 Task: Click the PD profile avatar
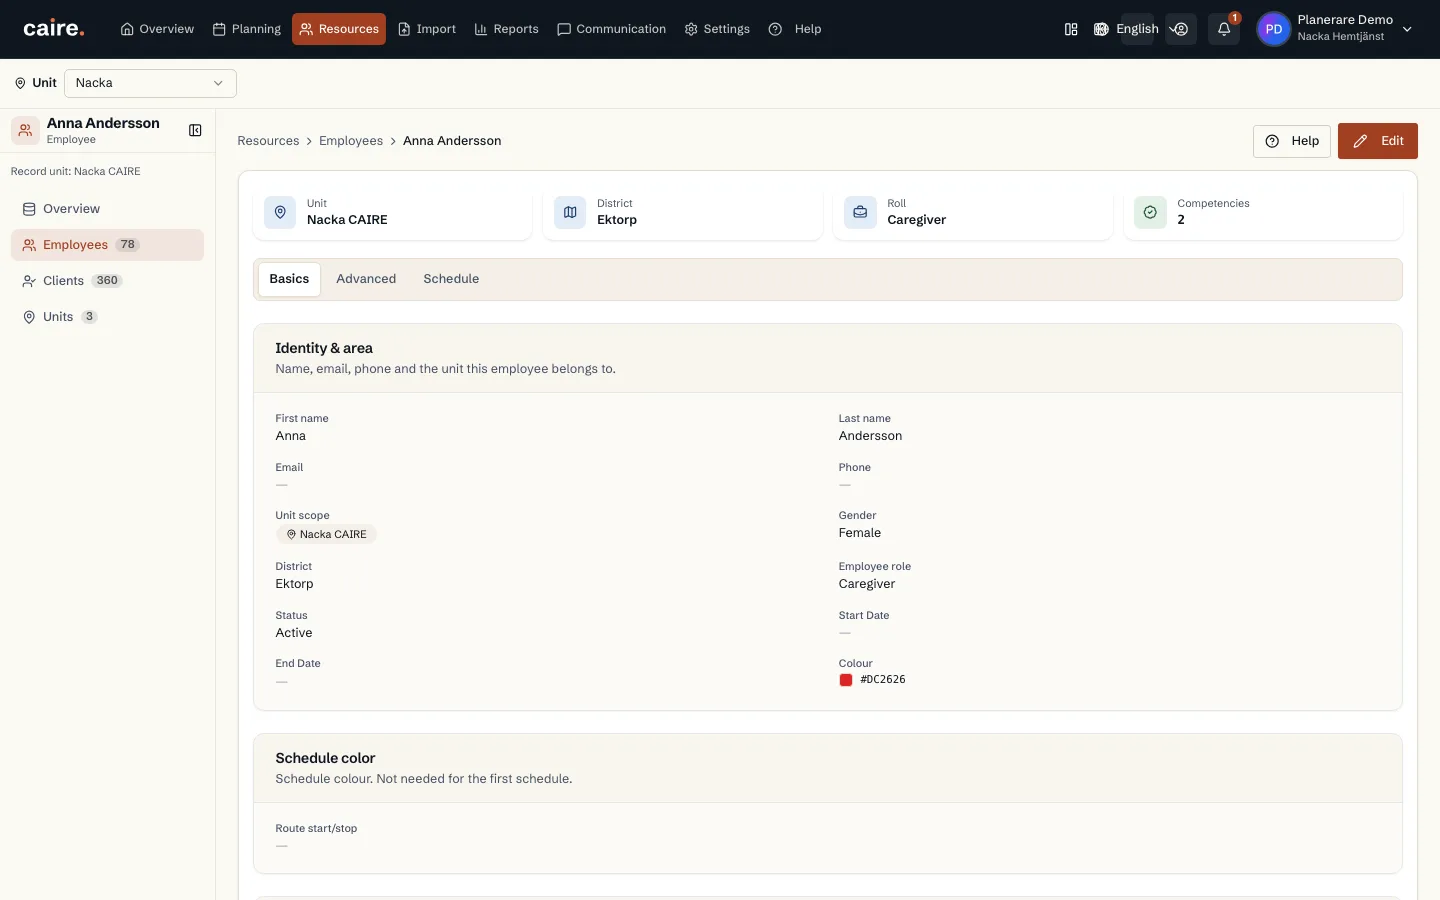(x=1273, y=29)
